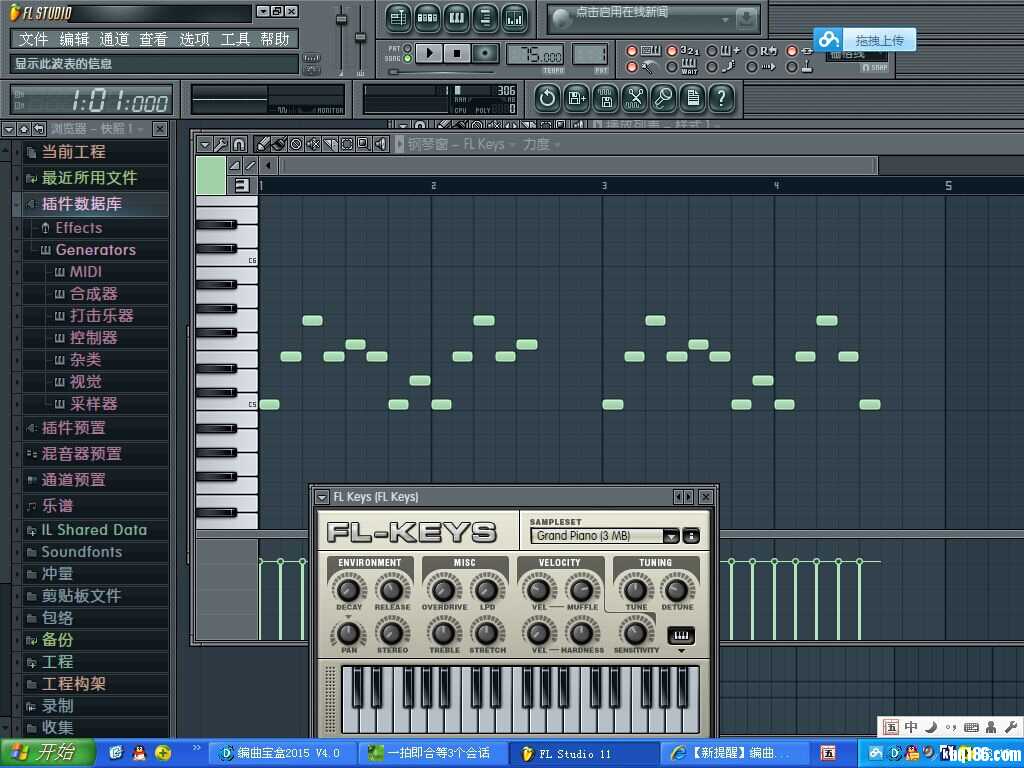
Task: Open the help question mark icon
Action: [x=721, y=98]
